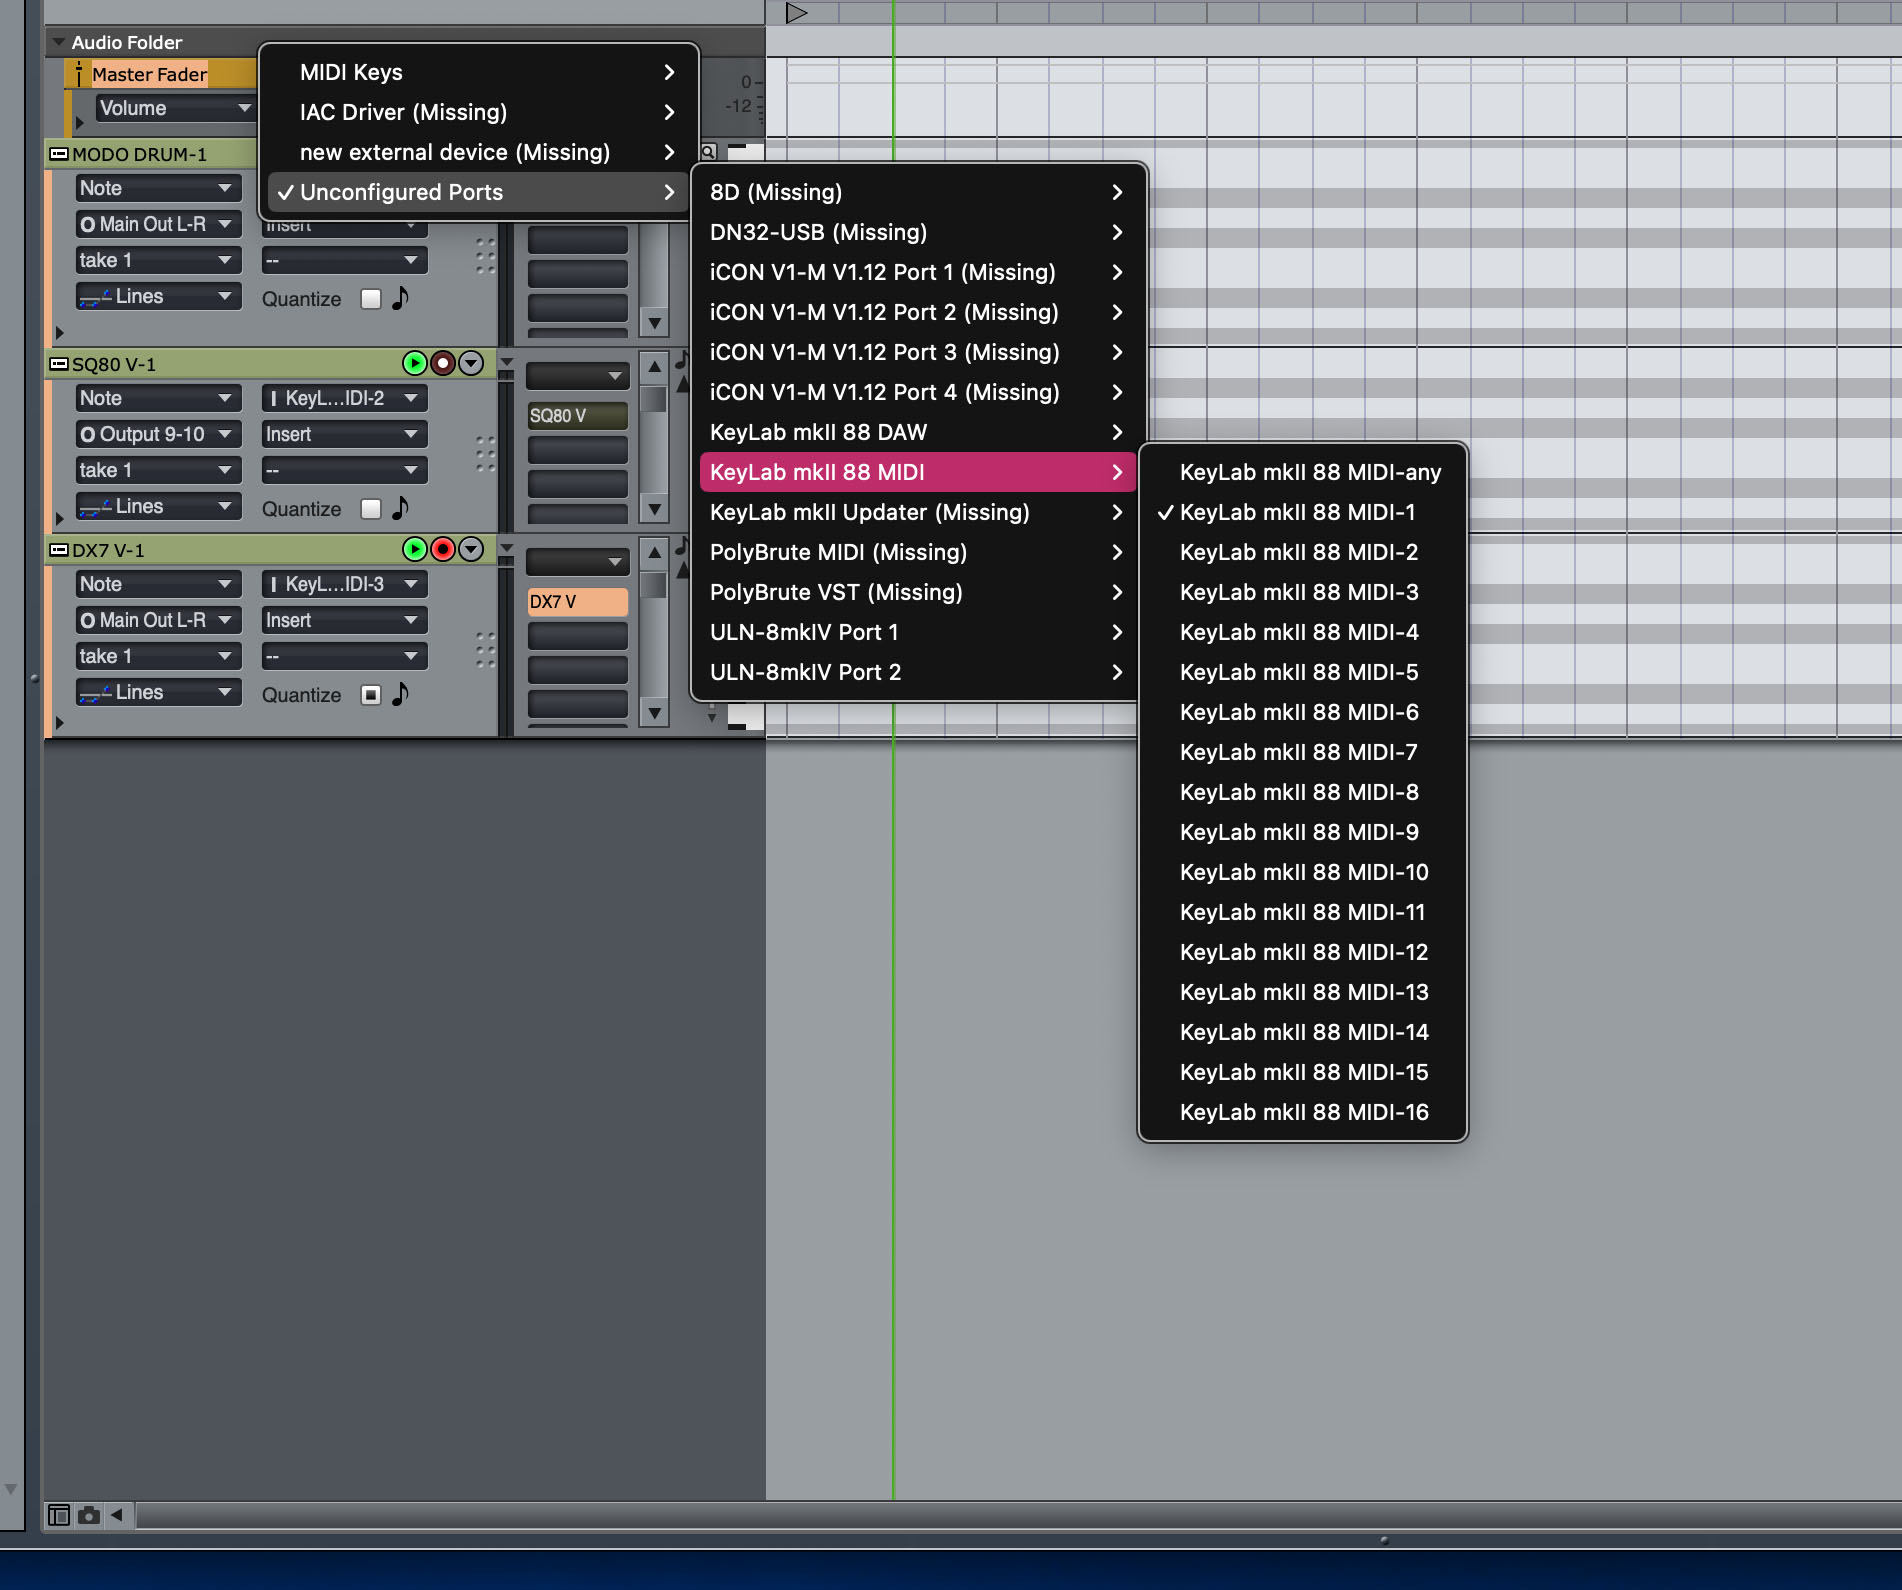
Task: Click the DX7 V-1 track type icon
Action: click(59, 550)
